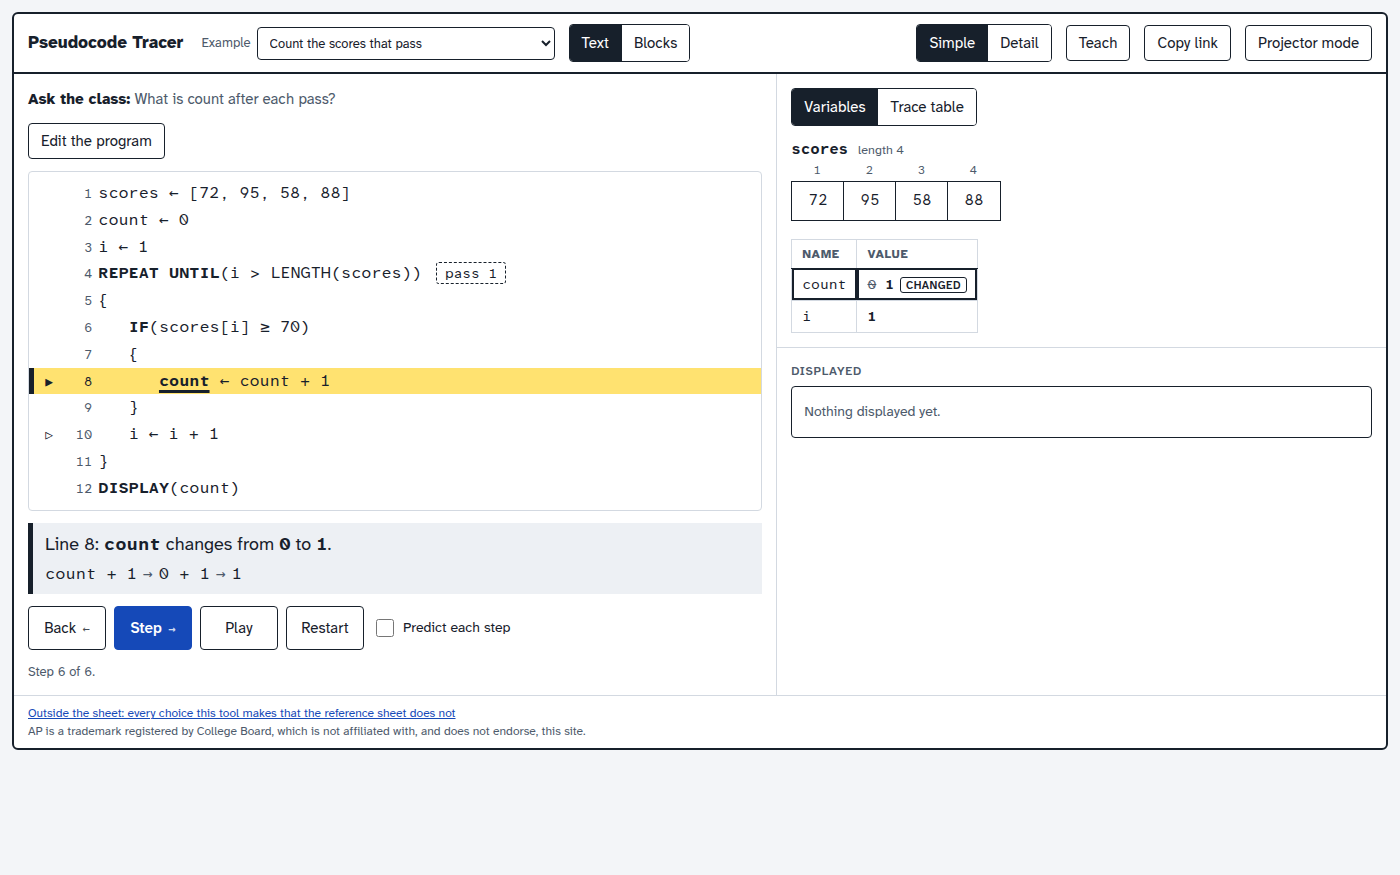1400x875 pixels.
Task: Open the Outside the sheet link
Action: coord(242,713)
